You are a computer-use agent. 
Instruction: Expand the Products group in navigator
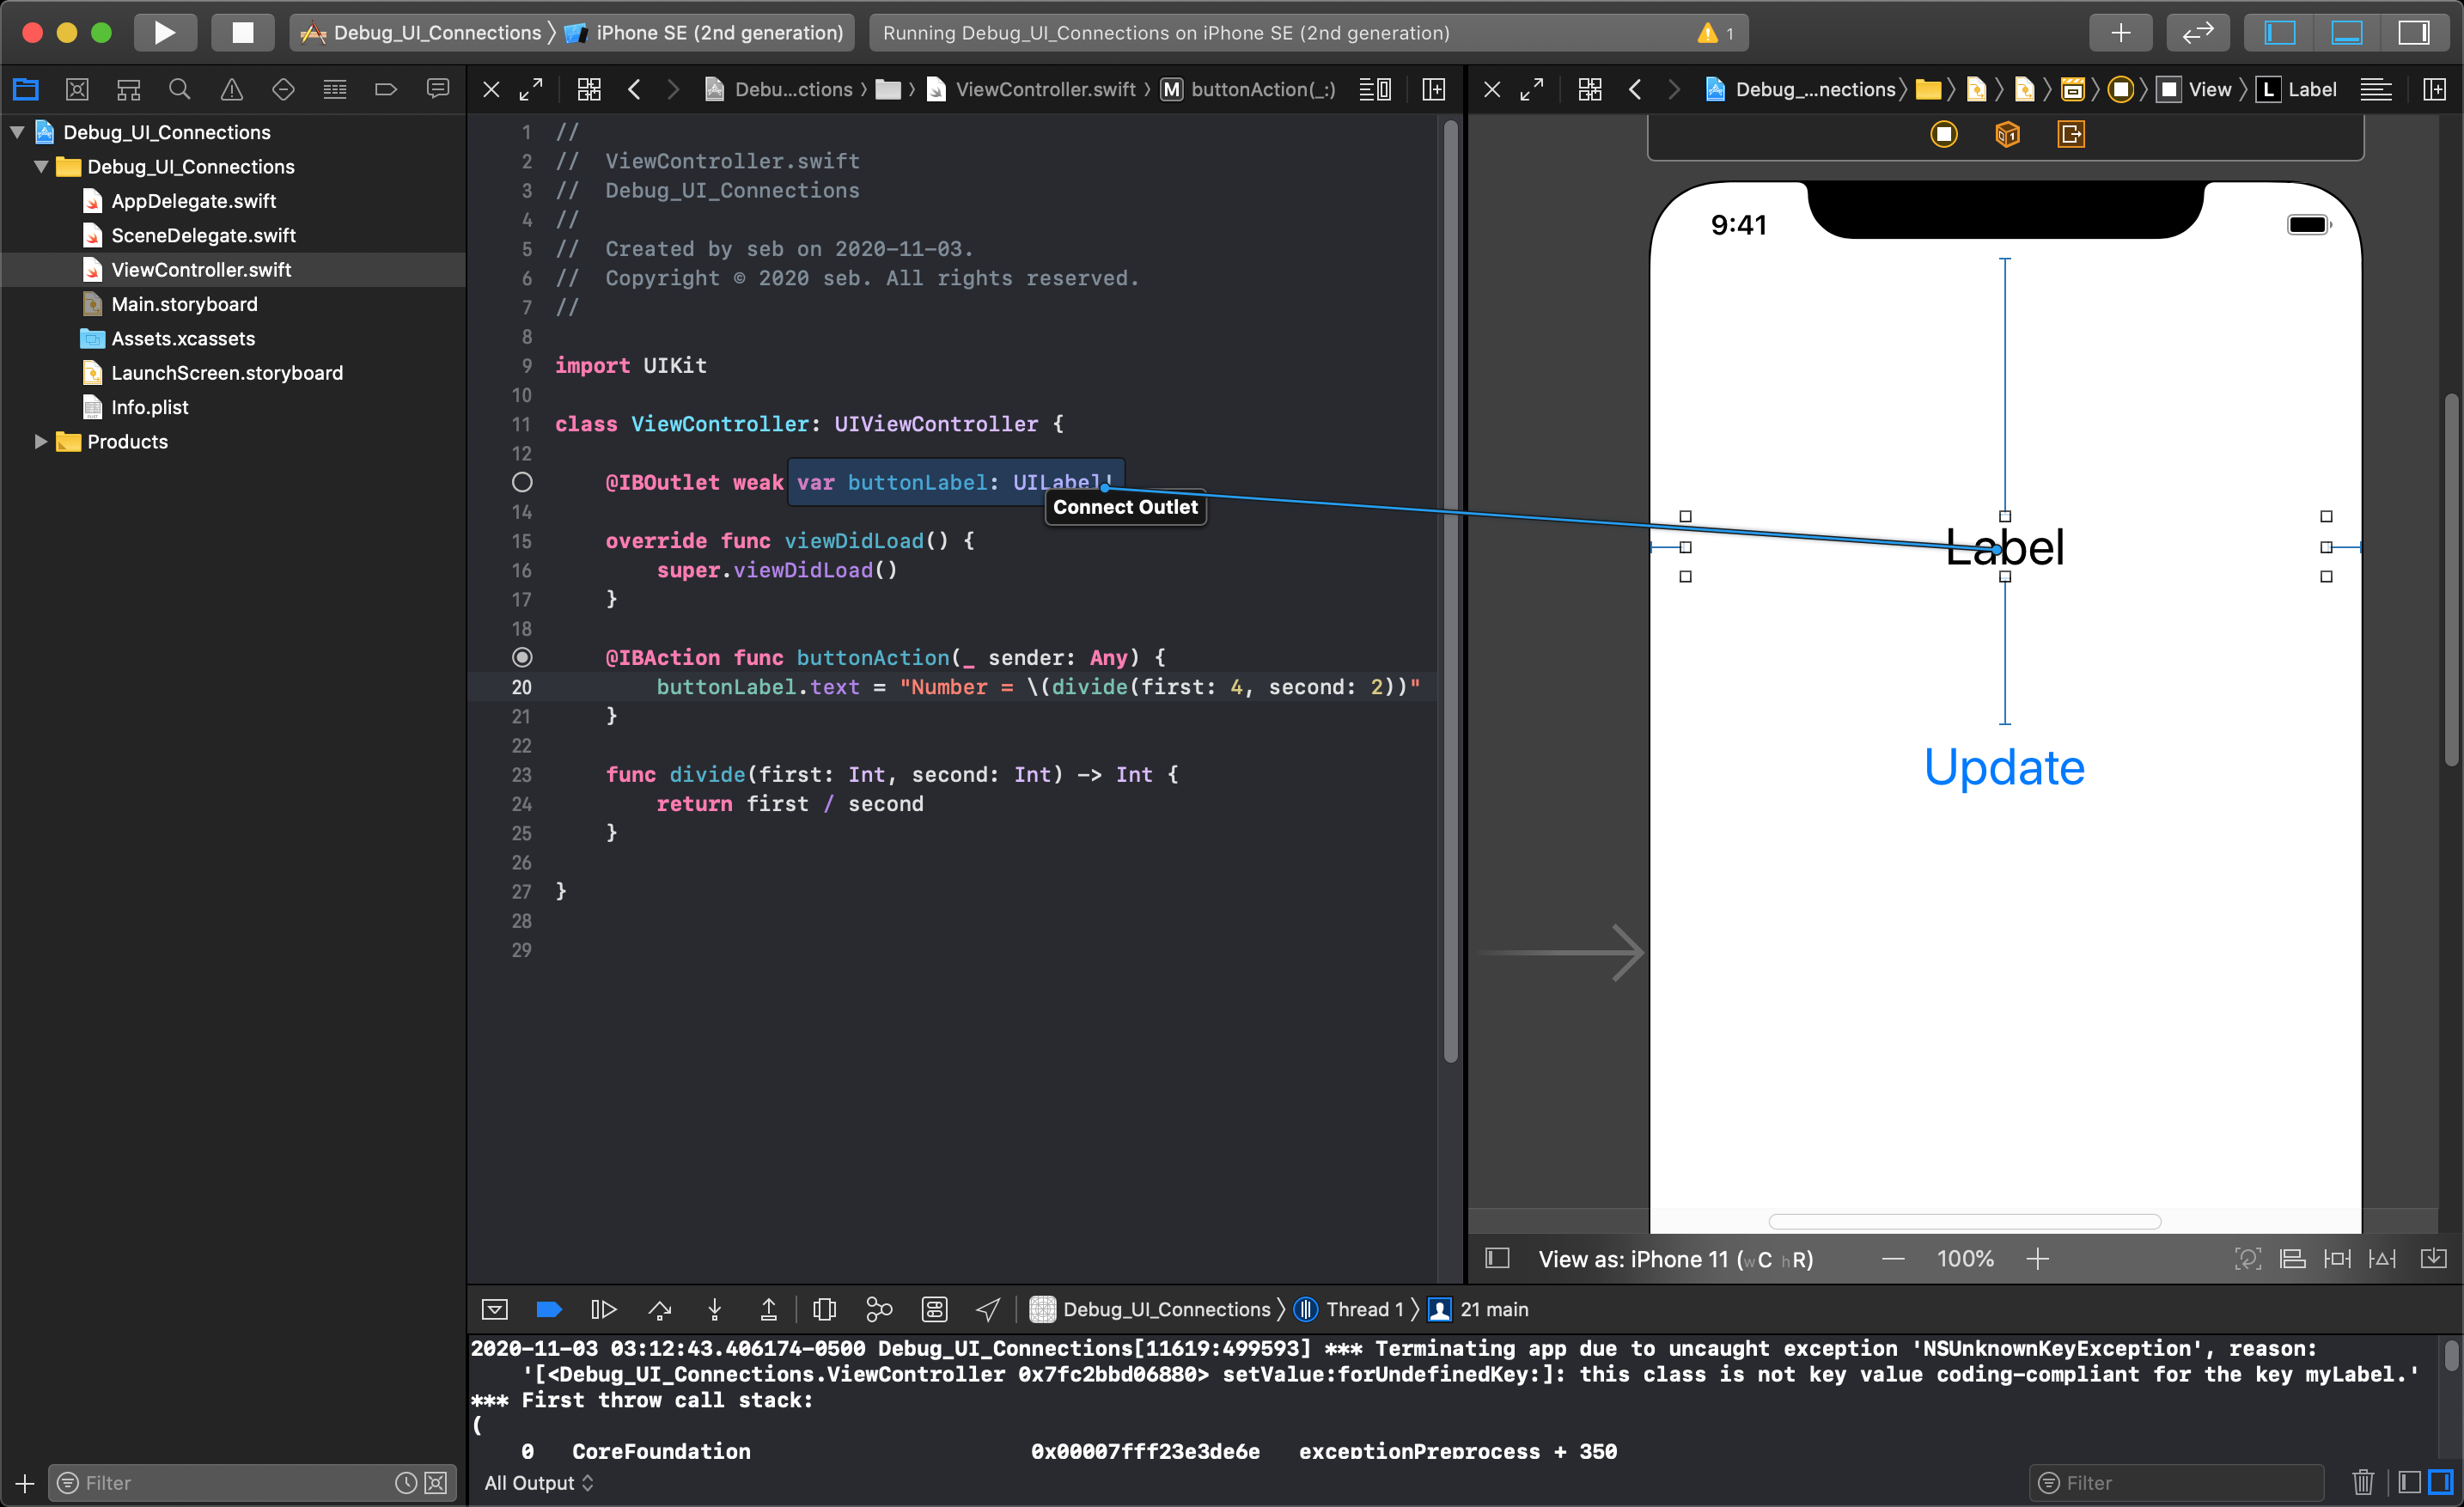[x=40, y=442]
